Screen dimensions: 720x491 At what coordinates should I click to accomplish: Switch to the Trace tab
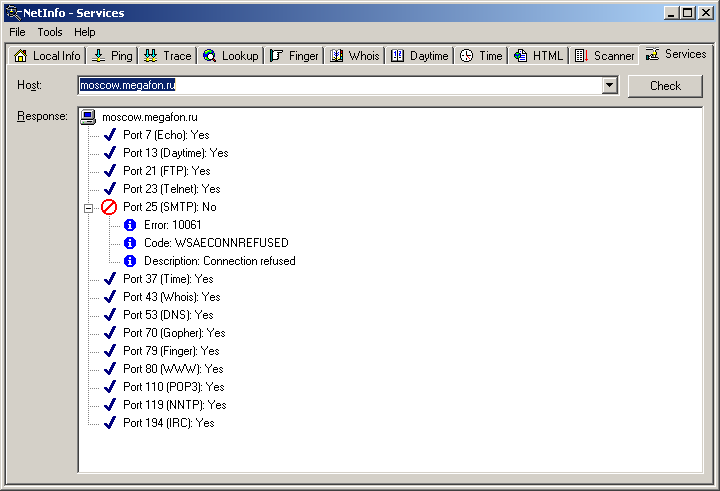pyautogui.click(x=168, y=56)
